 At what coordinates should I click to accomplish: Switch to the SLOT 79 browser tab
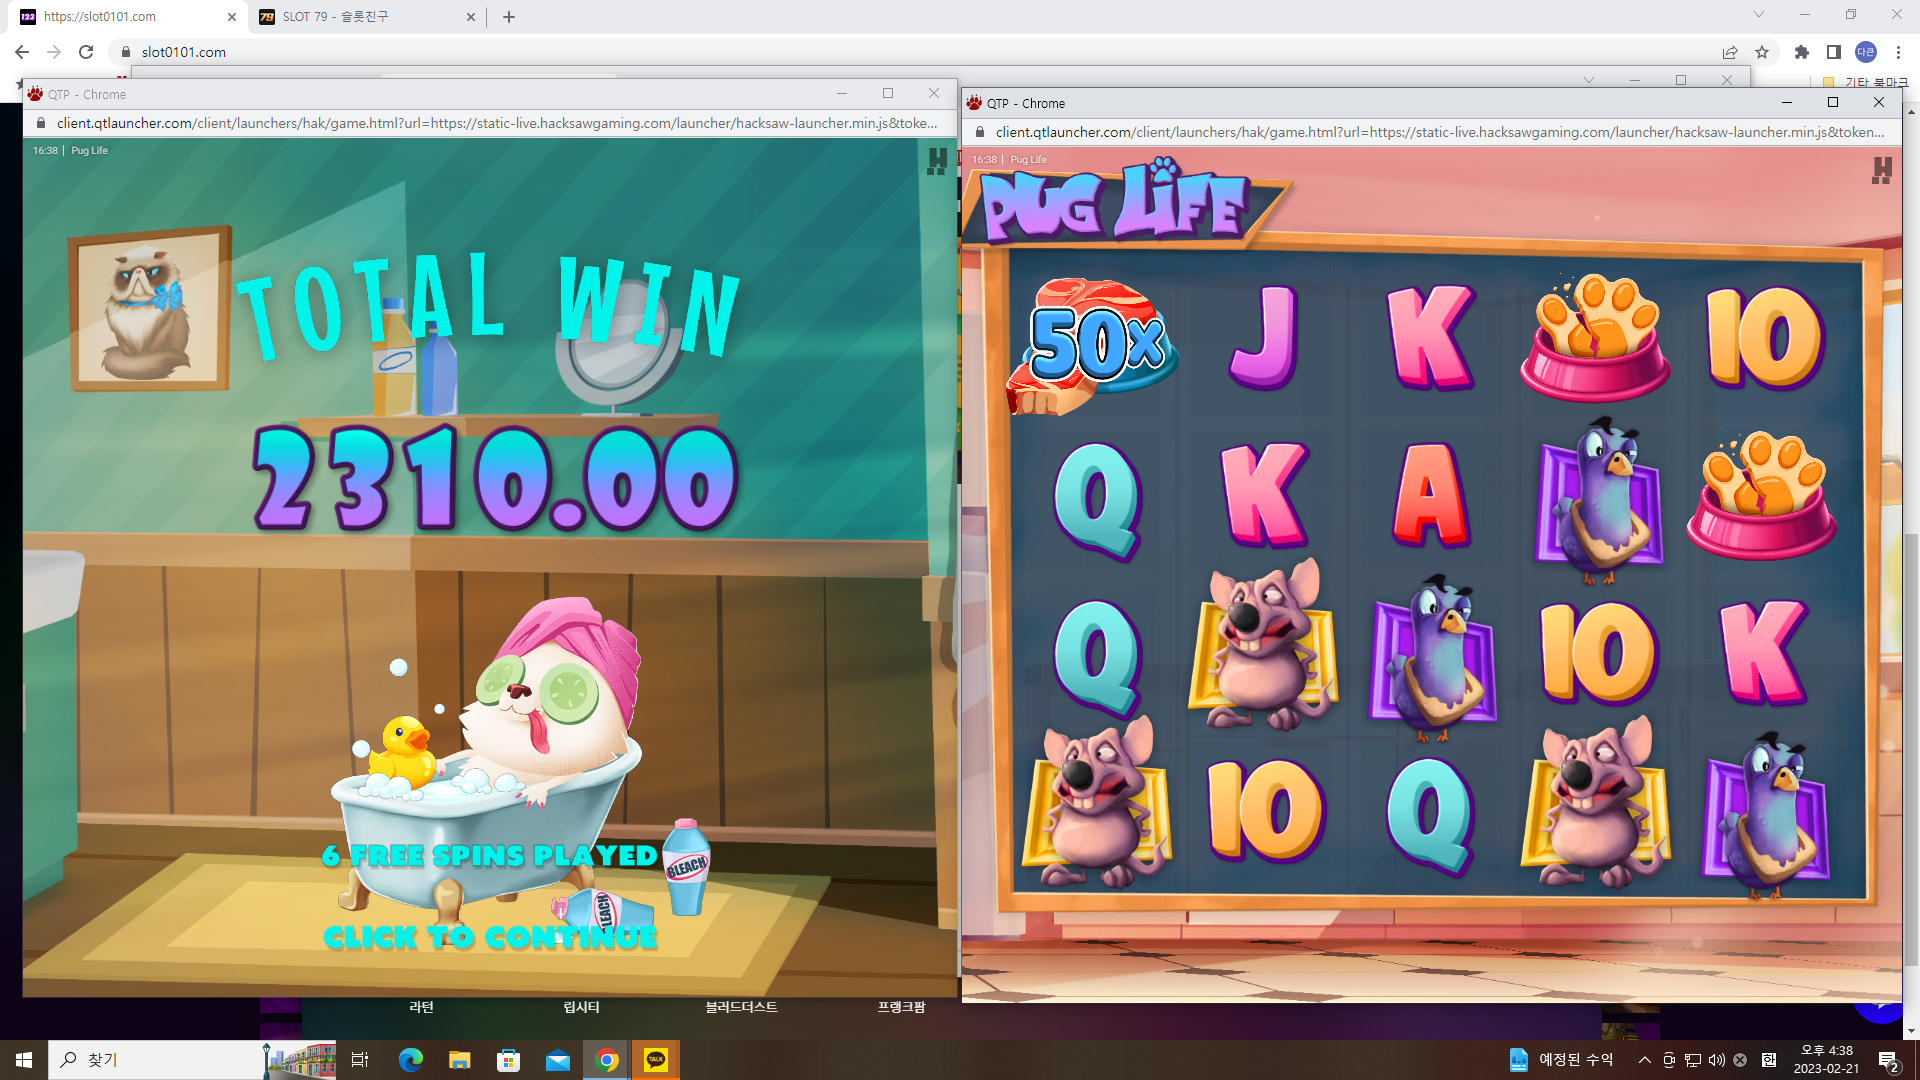coord(367,17)
